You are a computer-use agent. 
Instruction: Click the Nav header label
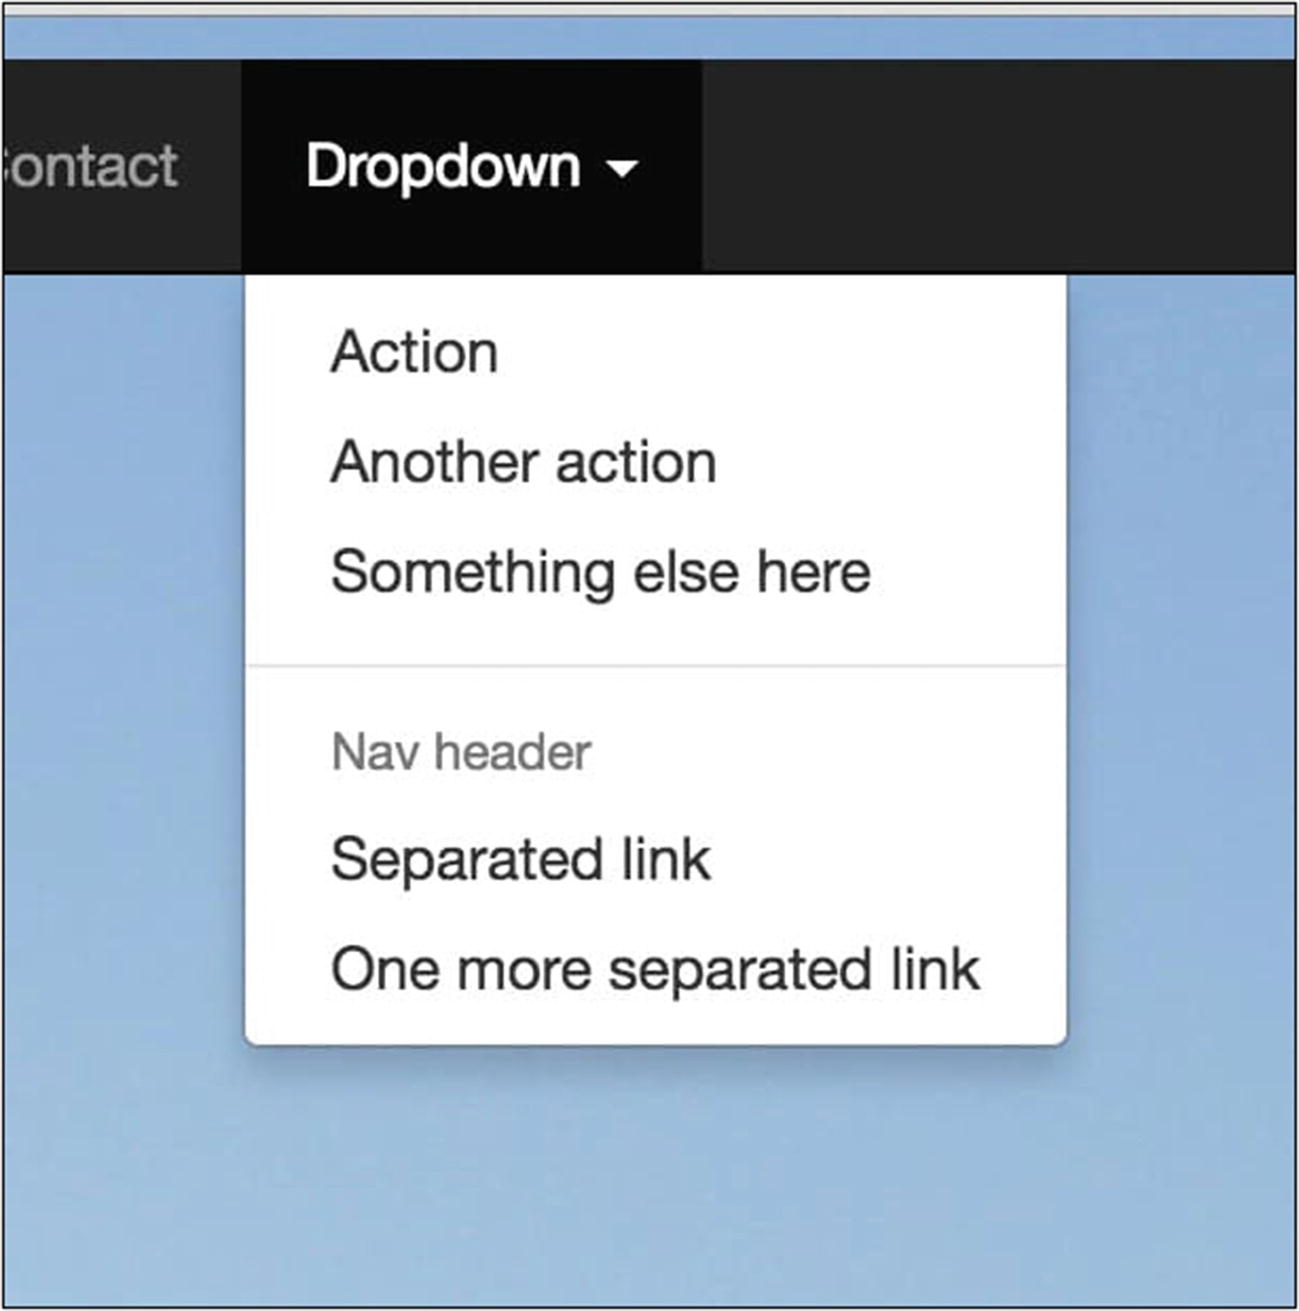(x=461, y=753)
